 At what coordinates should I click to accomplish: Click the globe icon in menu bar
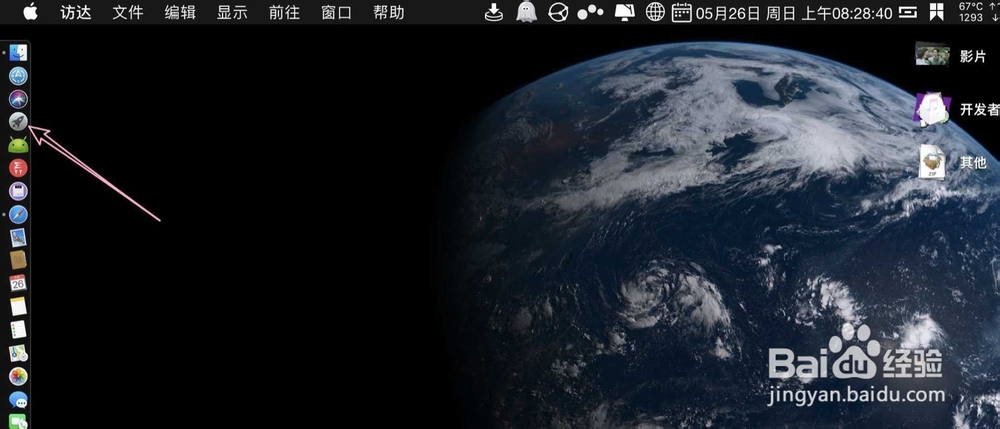[x=655, y=12]
